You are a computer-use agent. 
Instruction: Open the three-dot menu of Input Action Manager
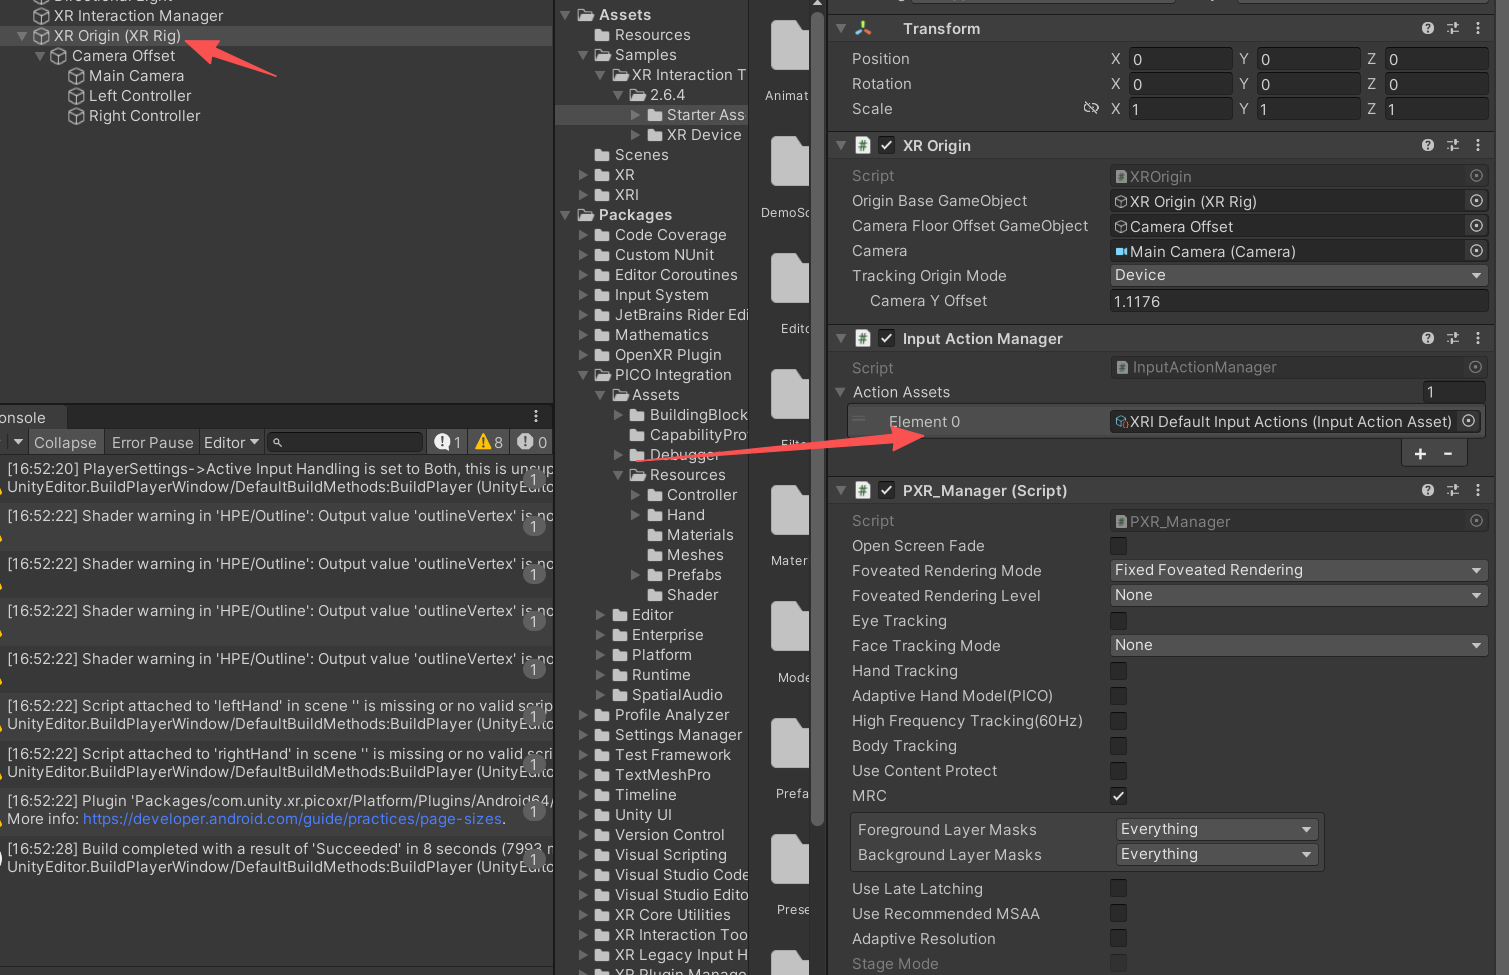click(x=1479, y=338)
